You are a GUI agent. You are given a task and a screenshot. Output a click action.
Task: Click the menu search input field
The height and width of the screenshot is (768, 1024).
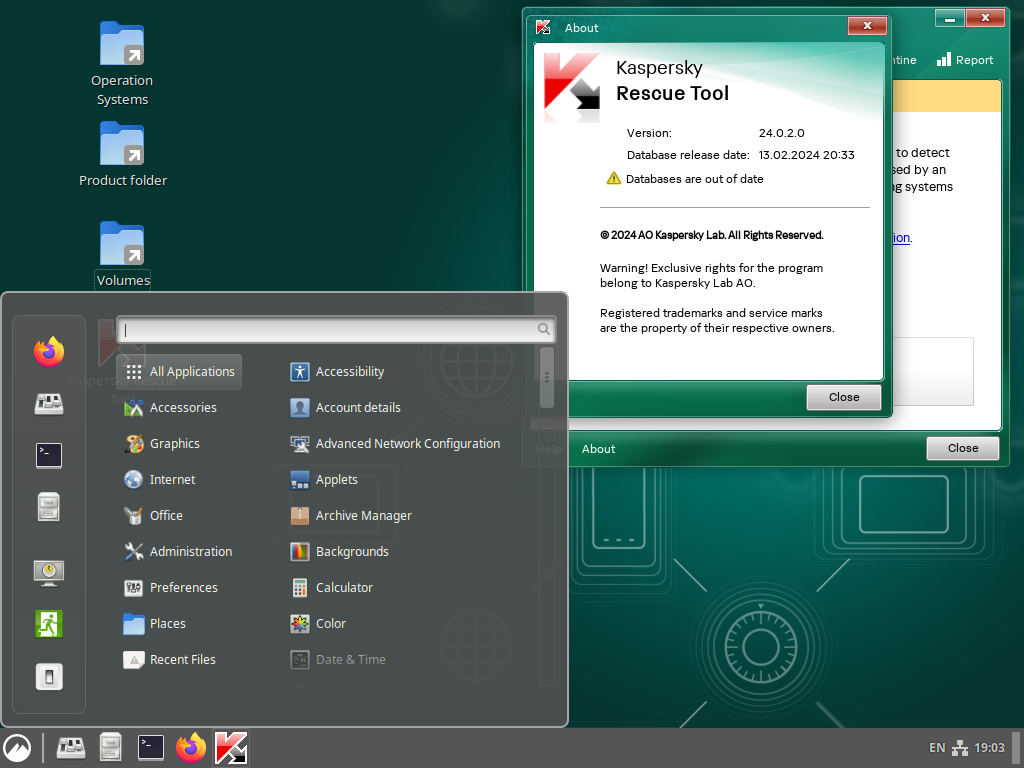(336, 329)
